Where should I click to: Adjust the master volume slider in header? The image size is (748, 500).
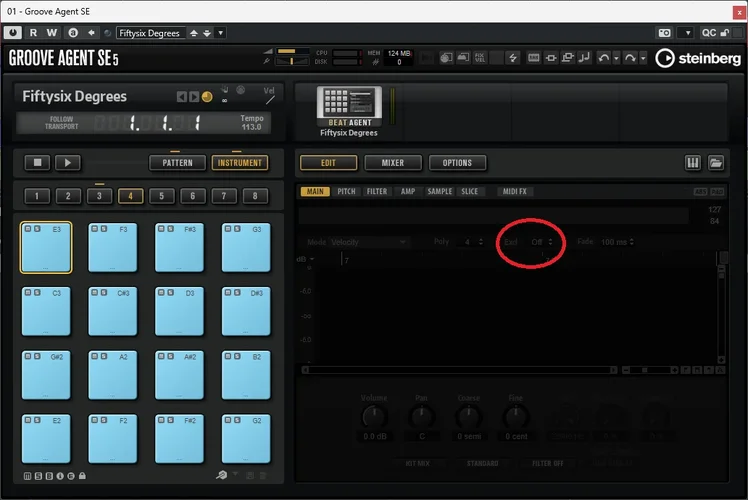point(292,51)
